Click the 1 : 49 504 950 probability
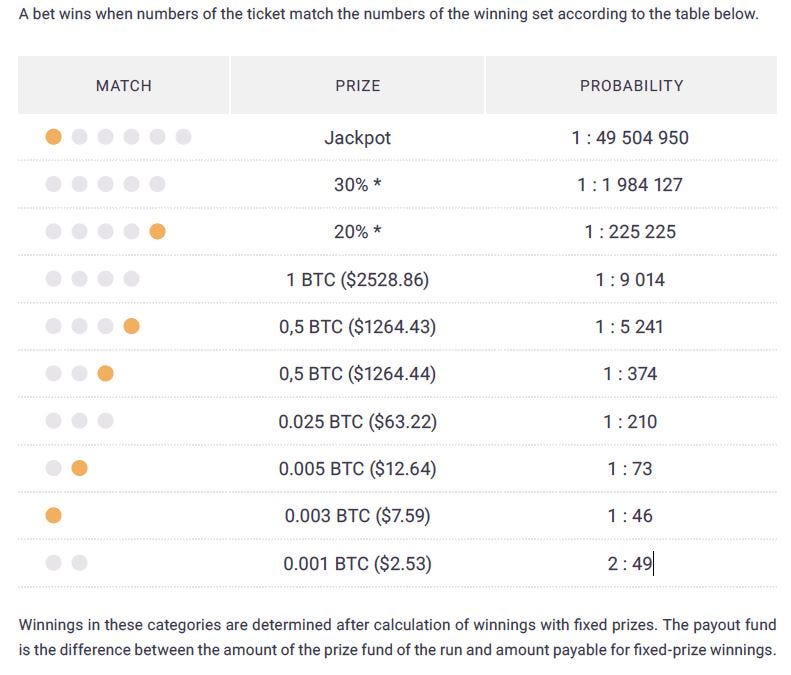This screenshot has width=791, height=675. pyautogui.click(x=630, y=138)
